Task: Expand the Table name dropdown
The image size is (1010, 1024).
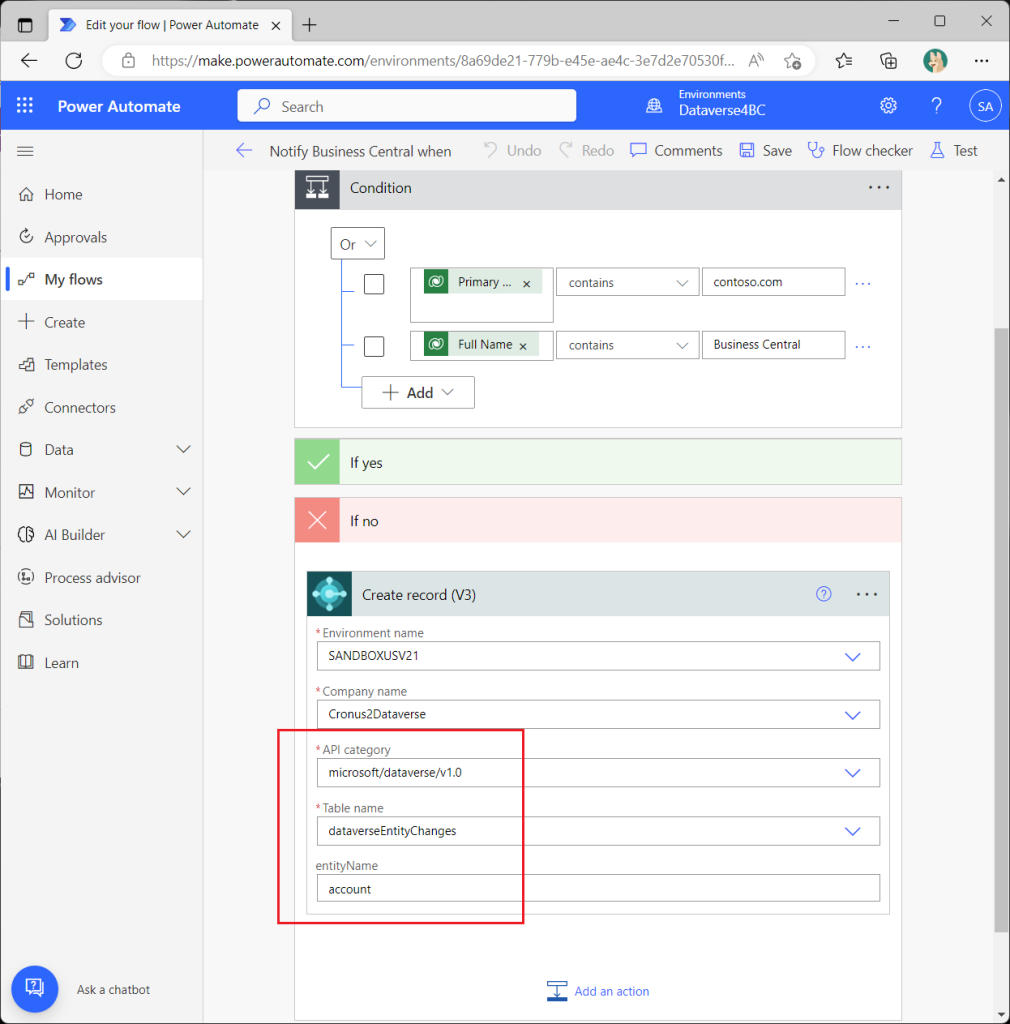Action: point(852,831)
